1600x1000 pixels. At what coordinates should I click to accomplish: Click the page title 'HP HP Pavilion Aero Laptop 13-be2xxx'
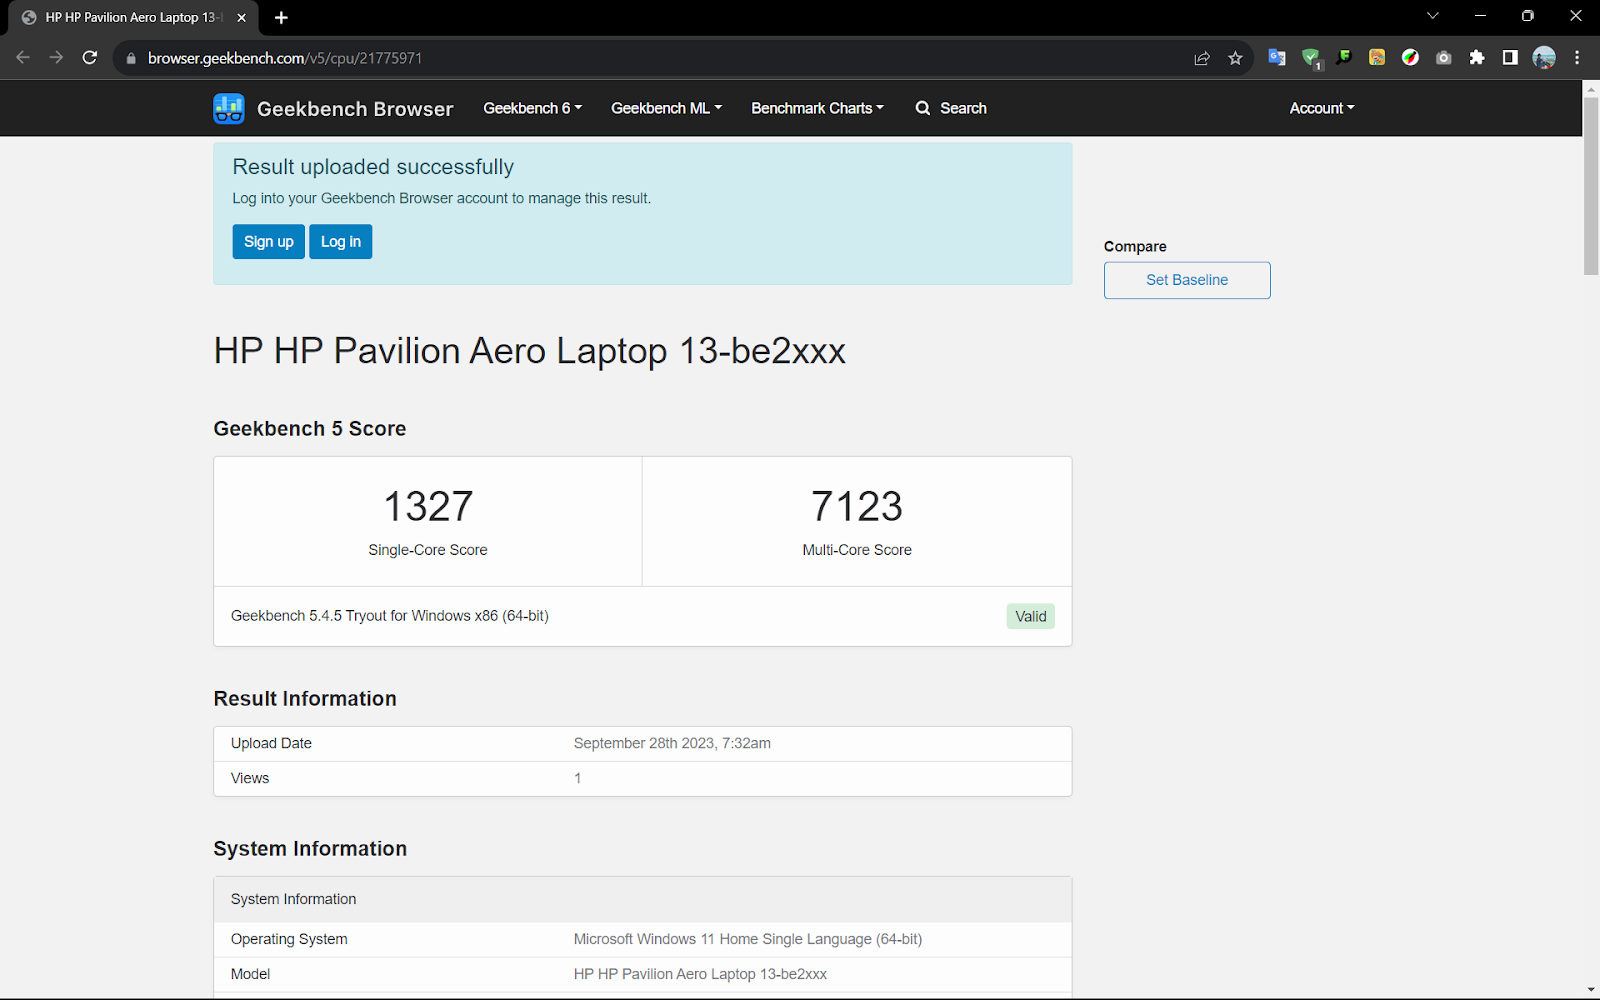pyautogui.click(x=530, y=351)
